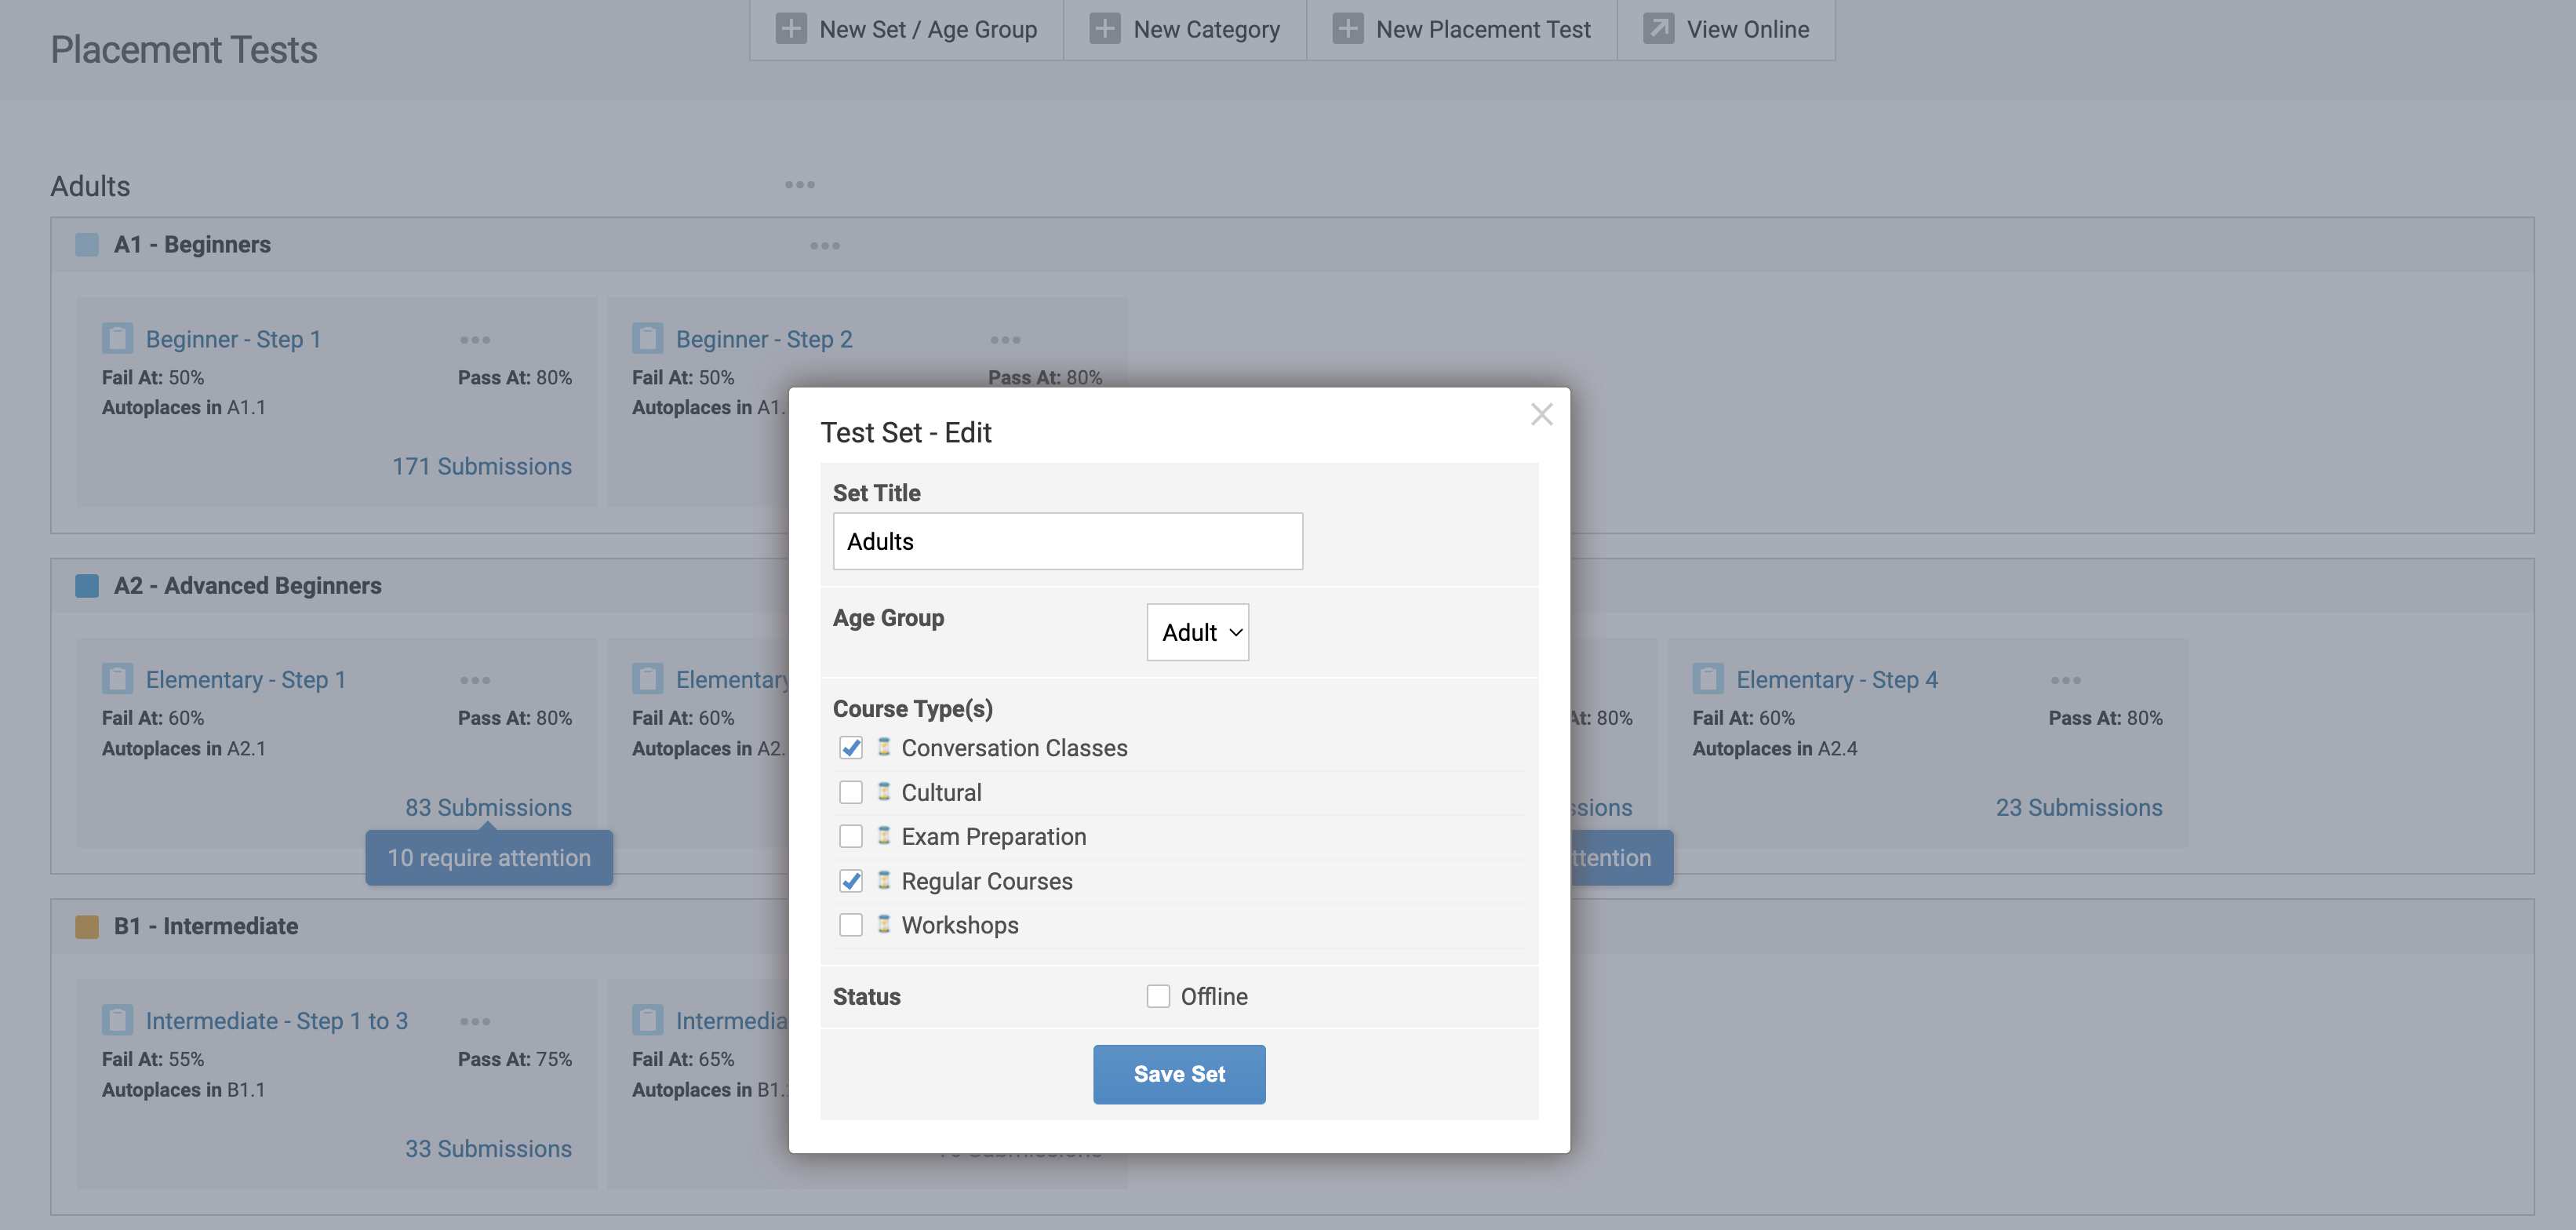Click the New Category plus icon
2576x1230 pixels.
point(1104,29)
